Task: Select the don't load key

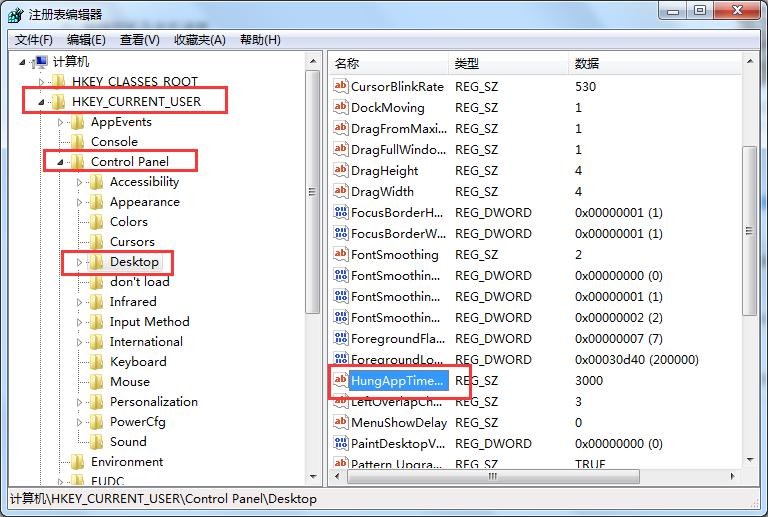Action: [x=140, y=282]
